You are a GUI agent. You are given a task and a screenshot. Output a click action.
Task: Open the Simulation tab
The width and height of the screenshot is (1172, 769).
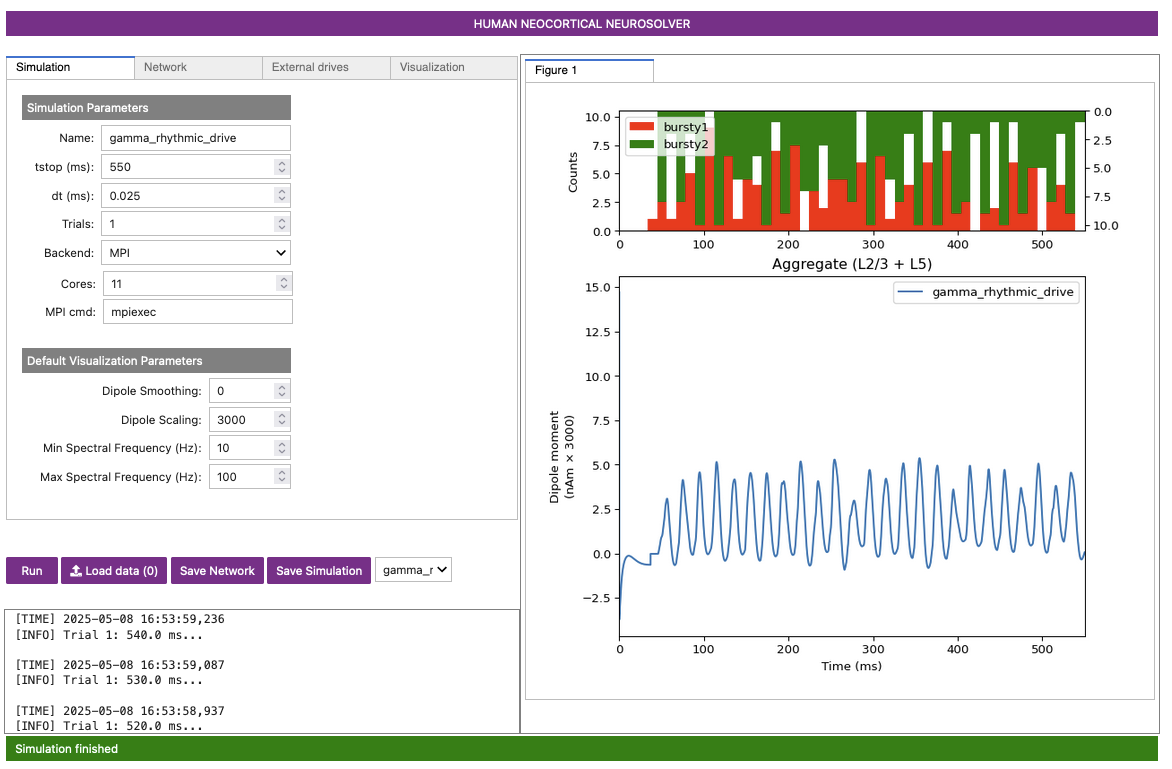tap(70, 67)
